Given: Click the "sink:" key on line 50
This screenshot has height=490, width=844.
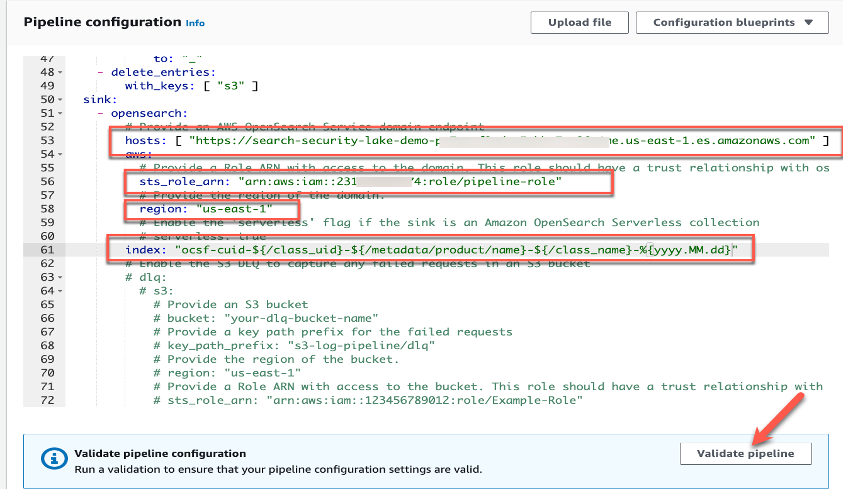Looking at the screenshot, I should pyautogui.click(x=100, y=100).
